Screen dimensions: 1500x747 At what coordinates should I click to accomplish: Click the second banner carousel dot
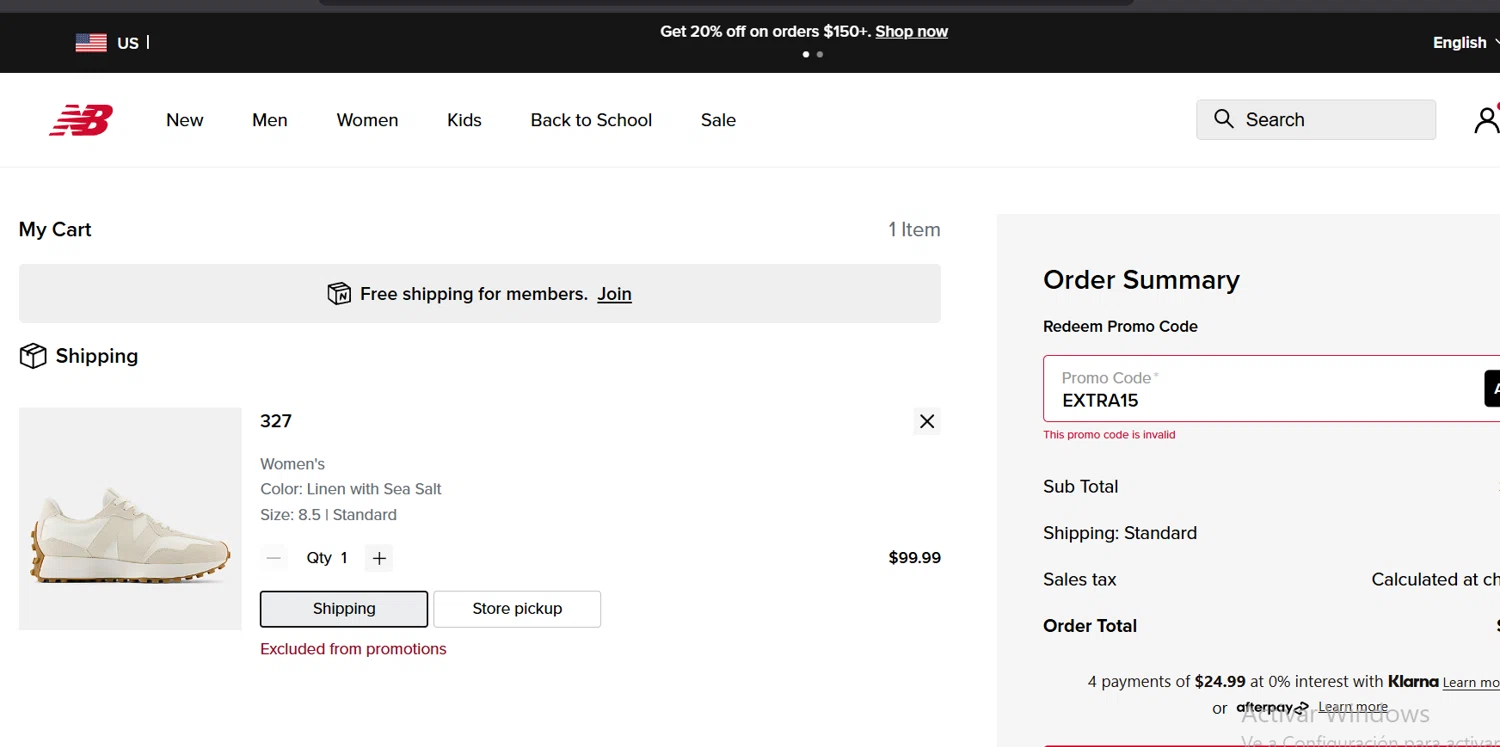pos(820,54)
